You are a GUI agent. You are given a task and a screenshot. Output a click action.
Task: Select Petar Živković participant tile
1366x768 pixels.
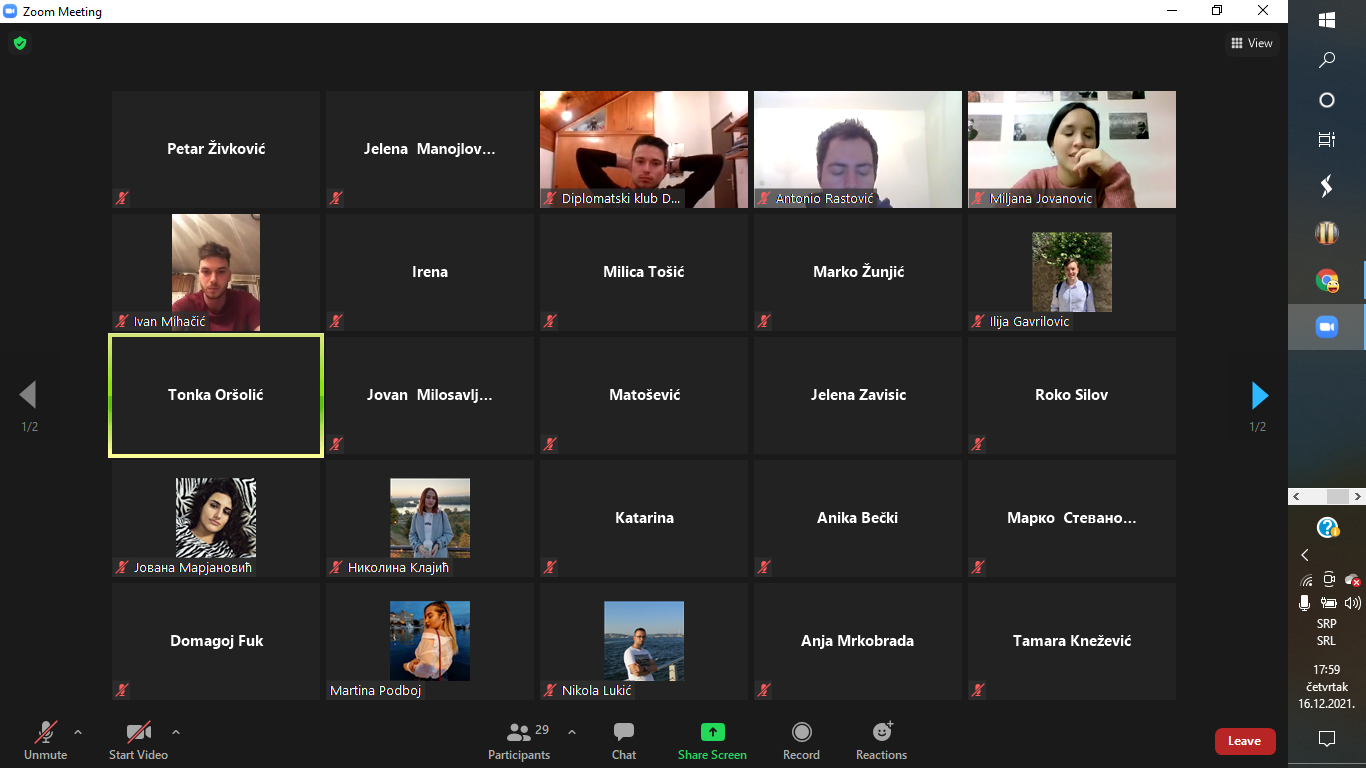coord(216,149)
